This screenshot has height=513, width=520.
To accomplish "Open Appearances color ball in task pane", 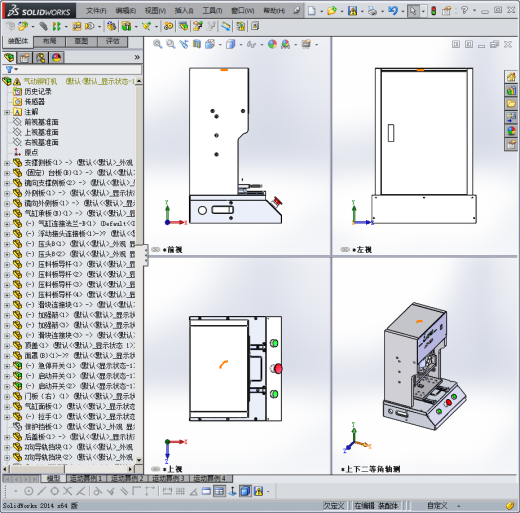I will tap(511, 131).
